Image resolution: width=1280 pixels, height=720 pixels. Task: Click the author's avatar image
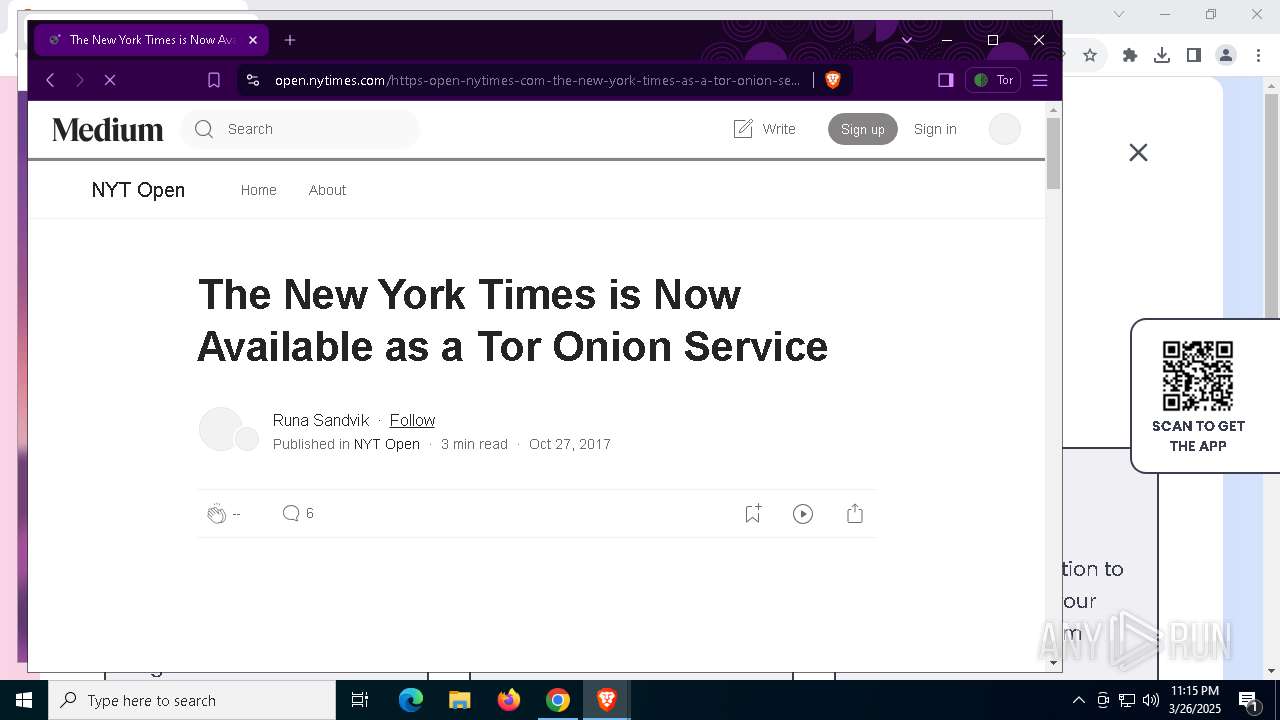point(221,429)
